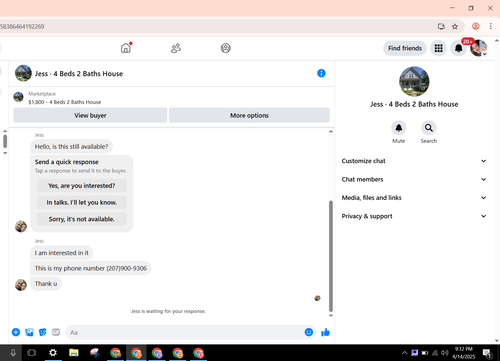500x361 pixels.
Task: Open the large house photo in side panel
Action: [414, 81]
